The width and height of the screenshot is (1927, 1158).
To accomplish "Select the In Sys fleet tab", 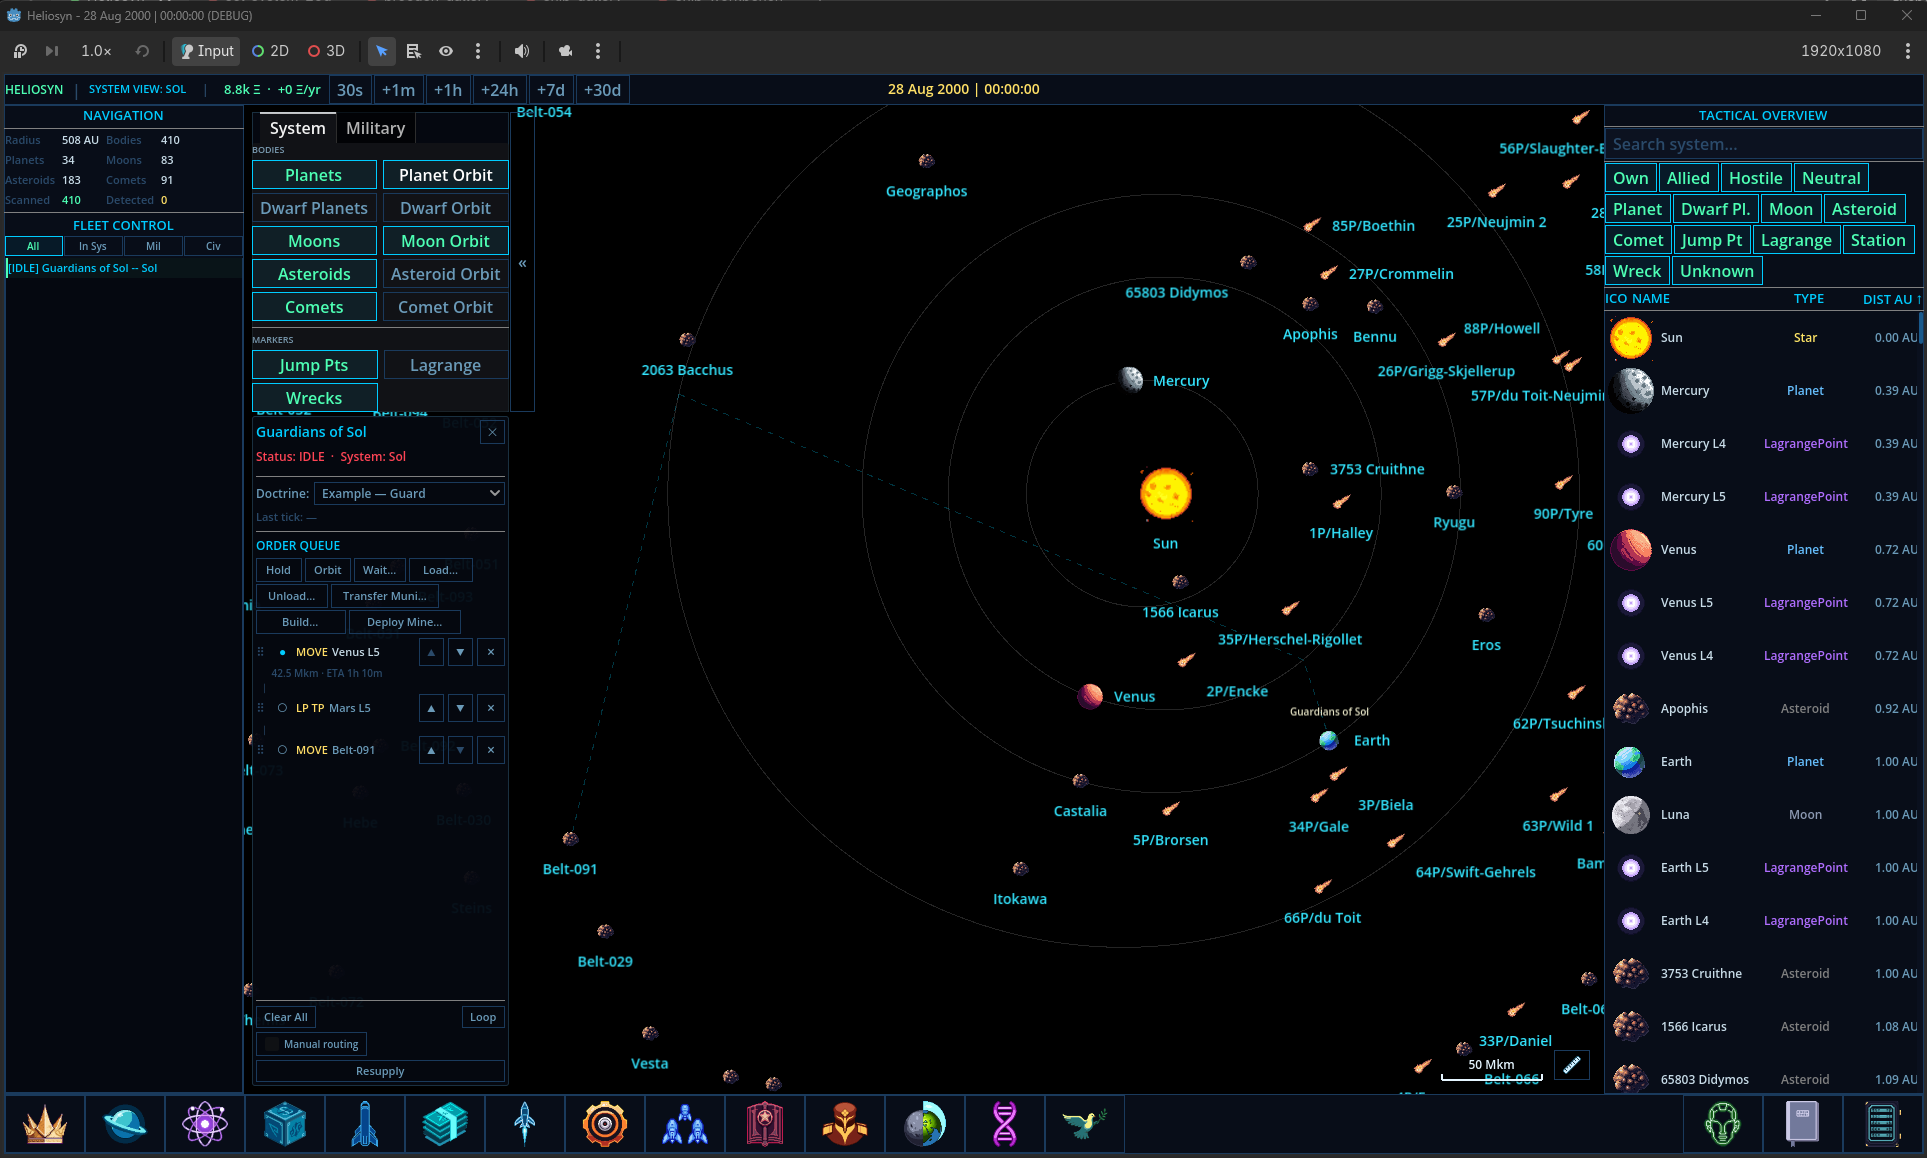I will click(x=93, y=246).
